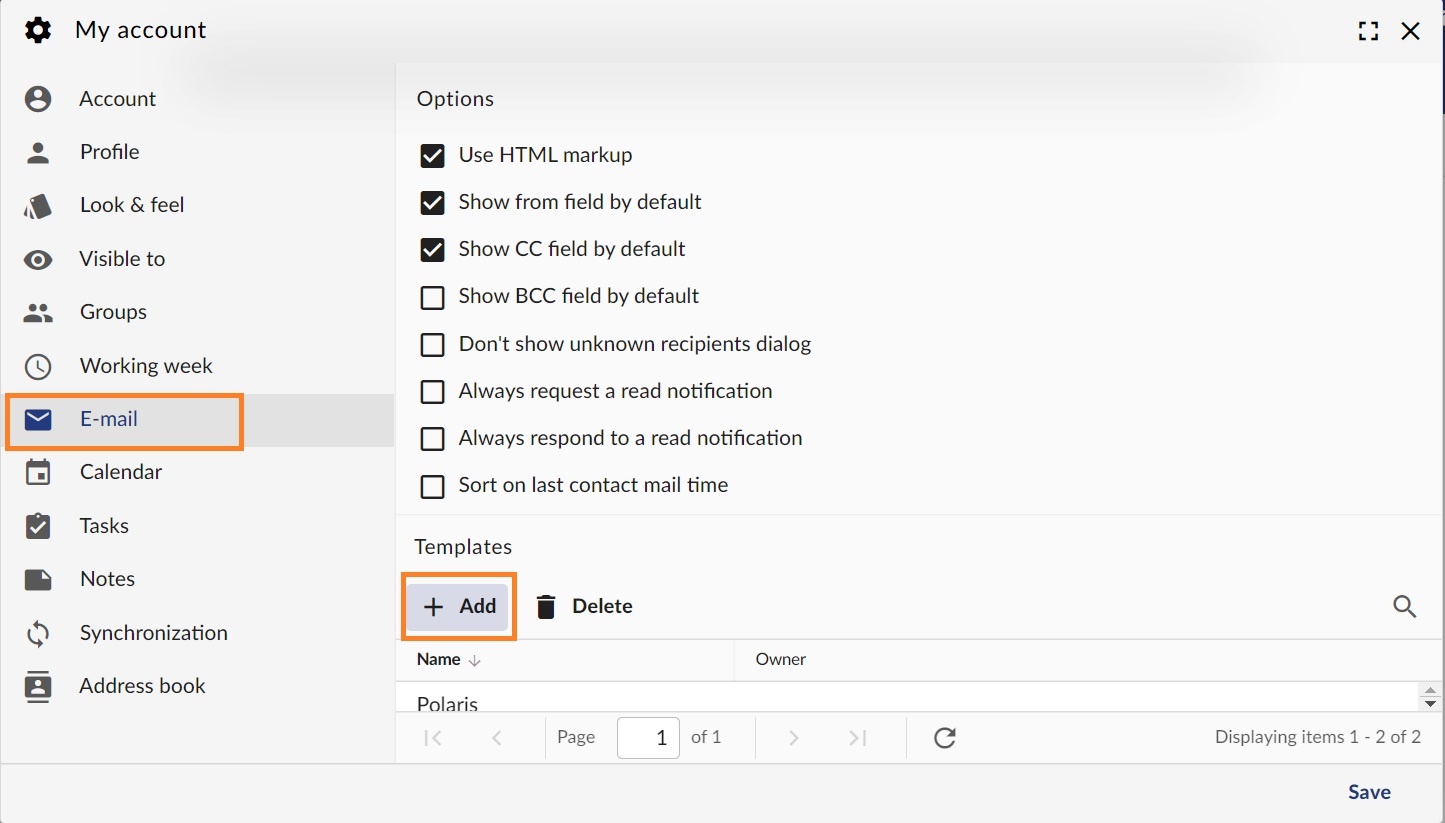Click the Synchronization arrows icon
This screenshot has width=1445, height=823.
[38, 633]
